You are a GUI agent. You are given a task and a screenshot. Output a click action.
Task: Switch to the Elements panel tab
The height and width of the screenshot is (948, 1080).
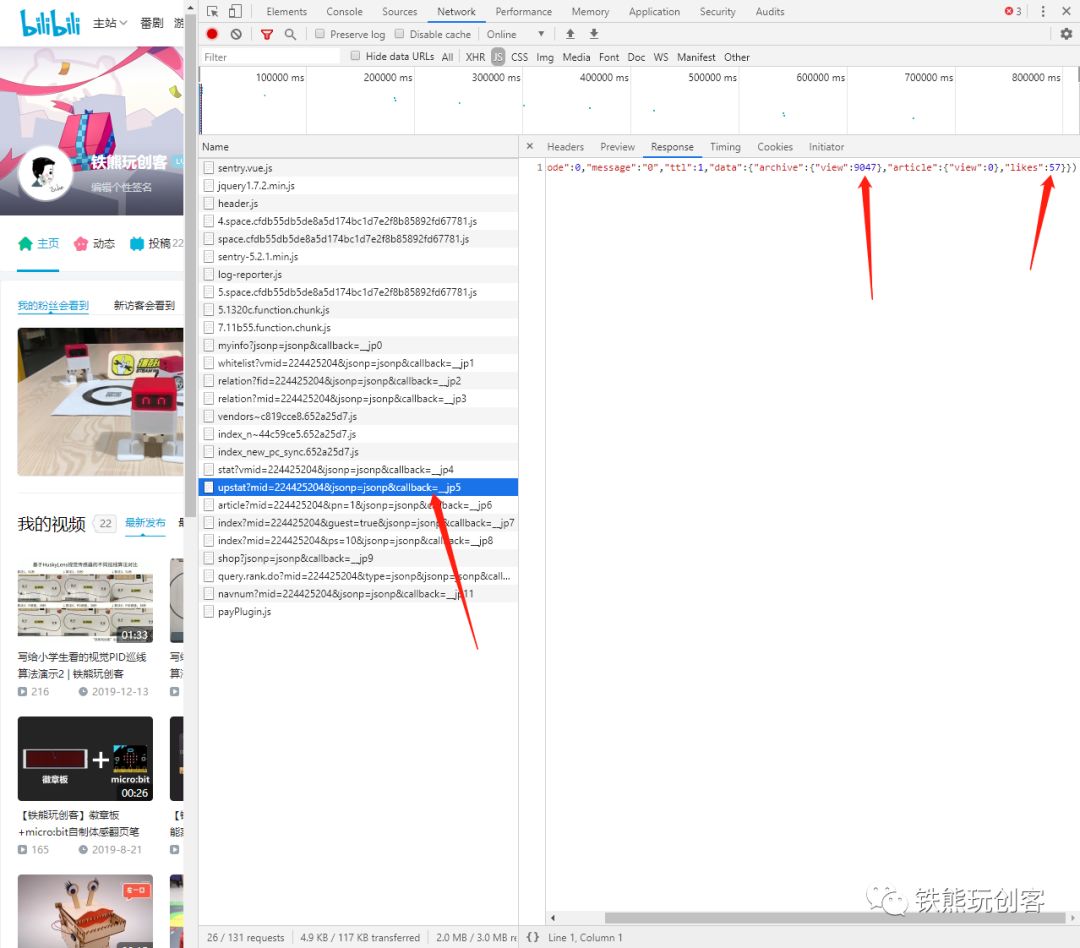[x=287, y=12]
